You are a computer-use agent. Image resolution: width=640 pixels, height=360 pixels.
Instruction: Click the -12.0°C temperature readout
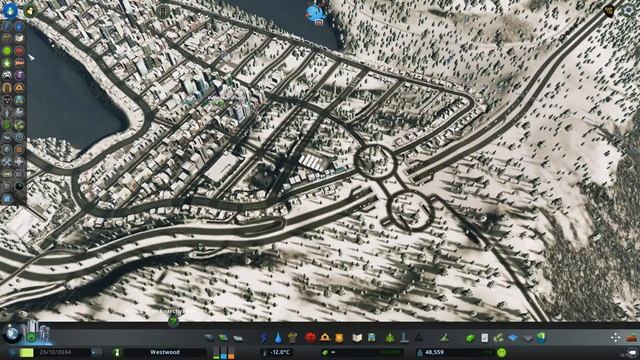(280, 352)
